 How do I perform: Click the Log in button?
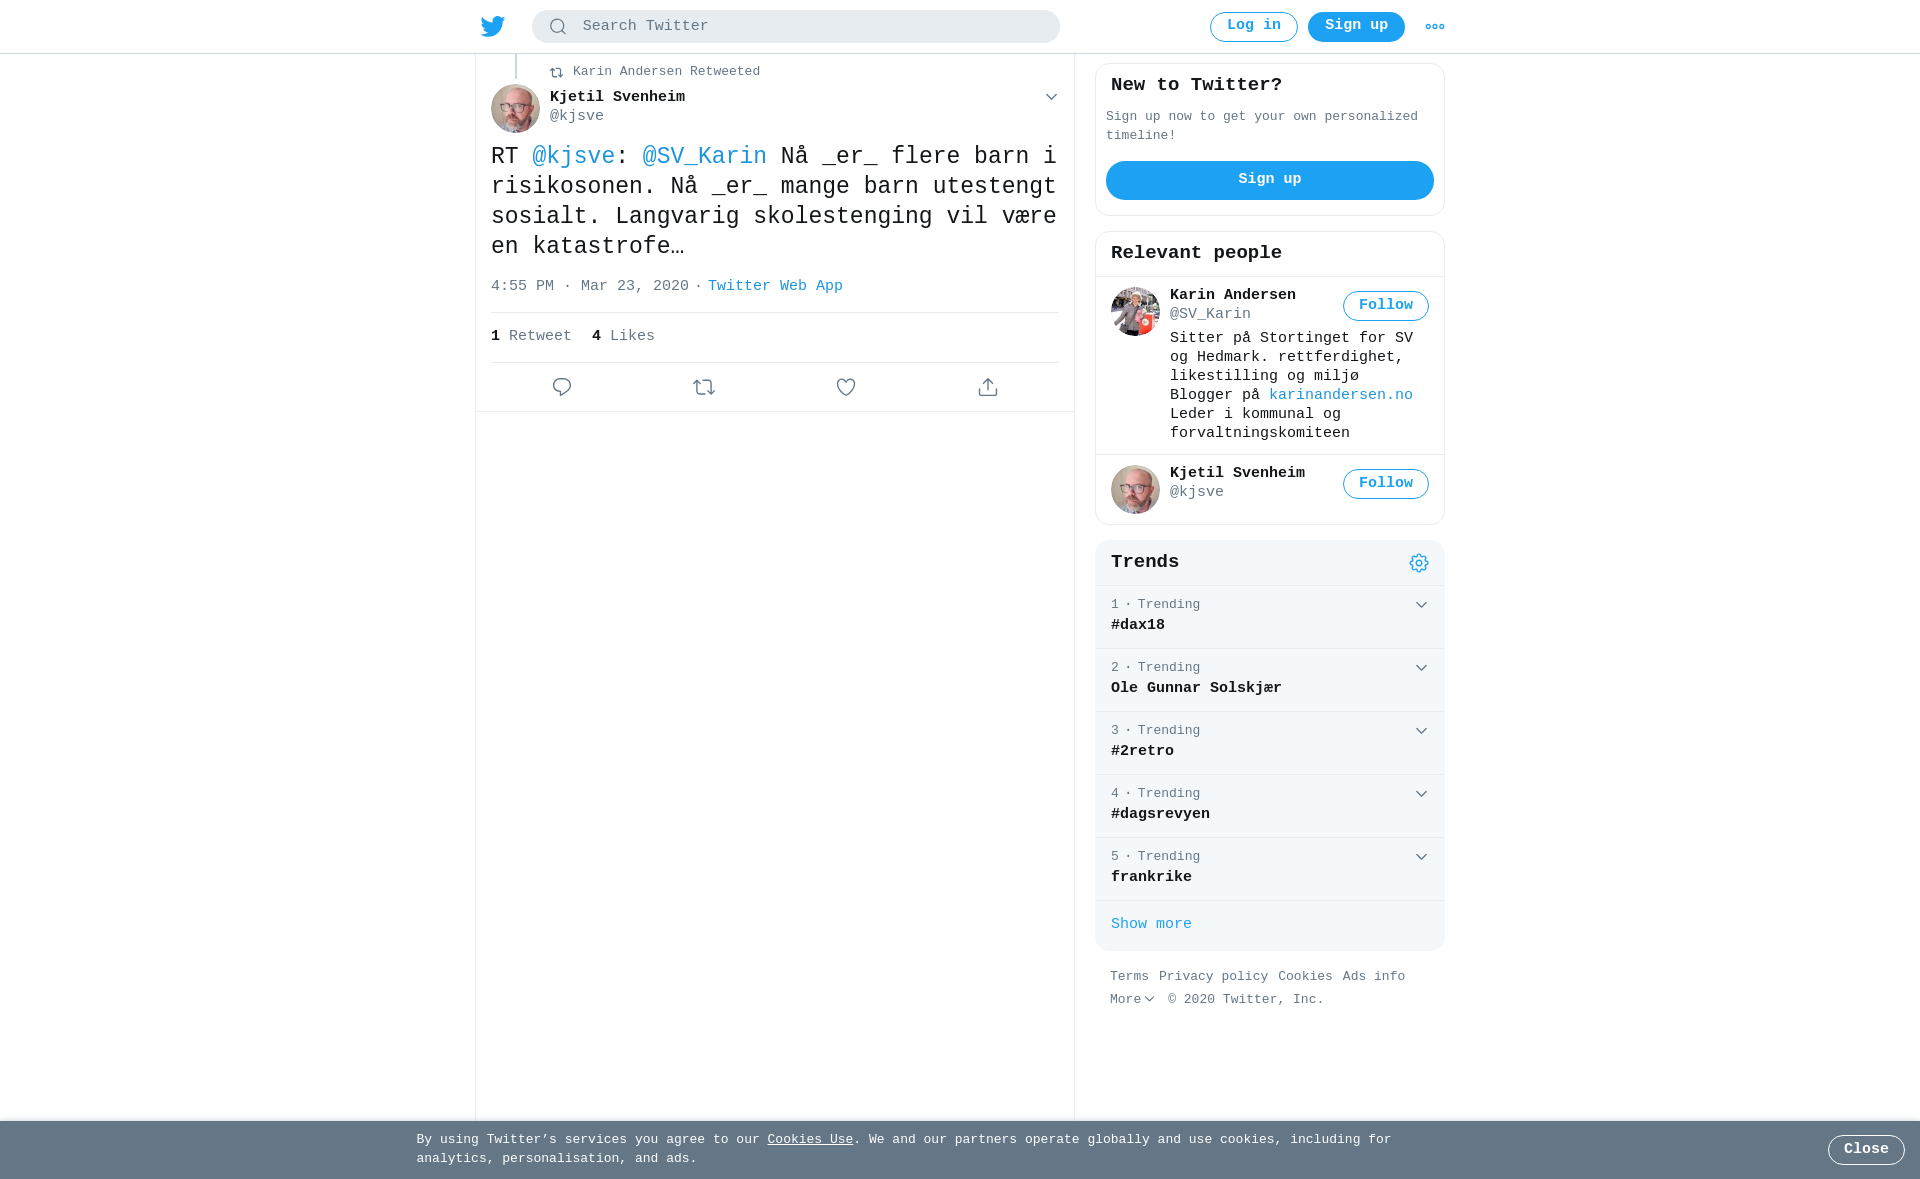[1254, 27]
